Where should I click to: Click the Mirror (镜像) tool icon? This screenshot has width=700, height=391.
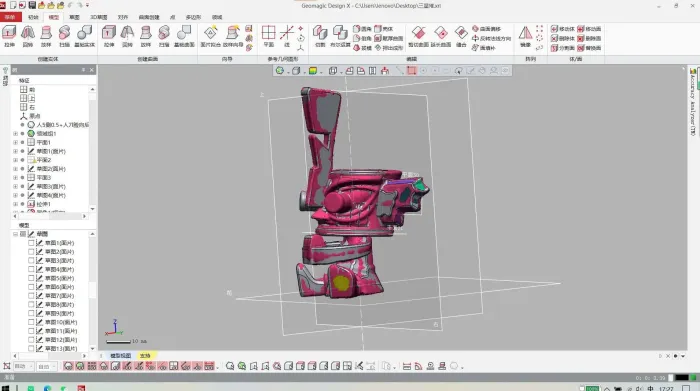tap(525, 36)
